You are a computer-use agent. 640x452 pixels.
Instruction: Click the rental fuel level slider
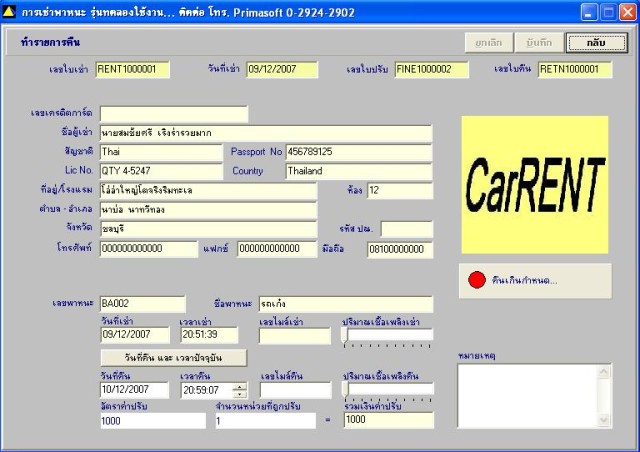387,336
